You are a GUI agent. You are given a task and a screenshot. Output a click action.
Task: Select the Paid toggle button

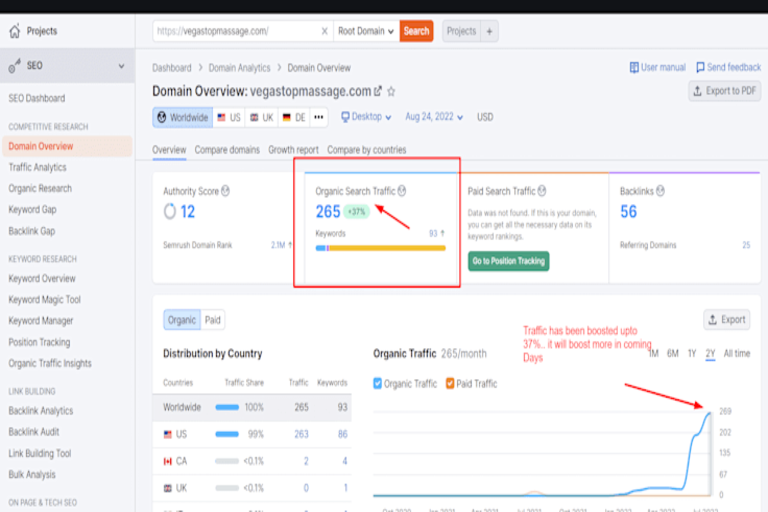[x=213, y=320]
